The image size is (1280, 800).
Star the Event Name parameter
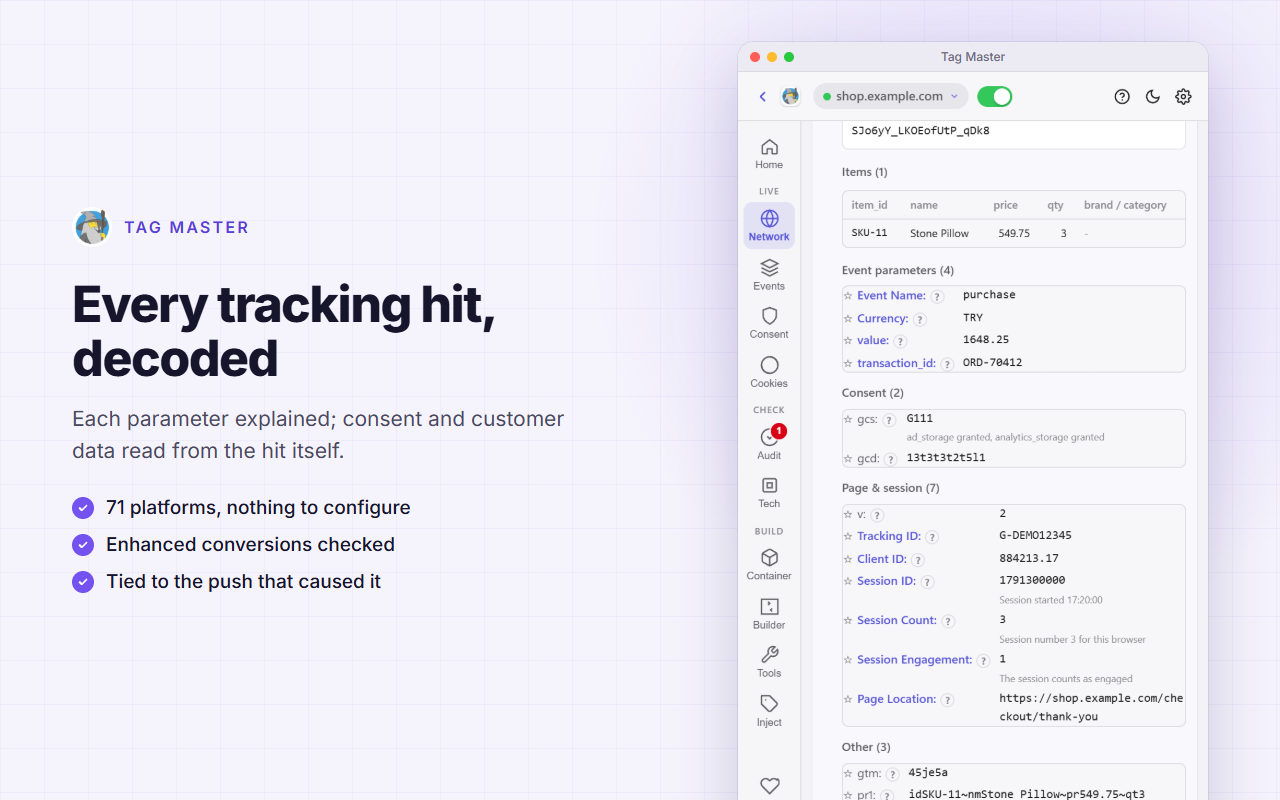[x=848, y=296]
